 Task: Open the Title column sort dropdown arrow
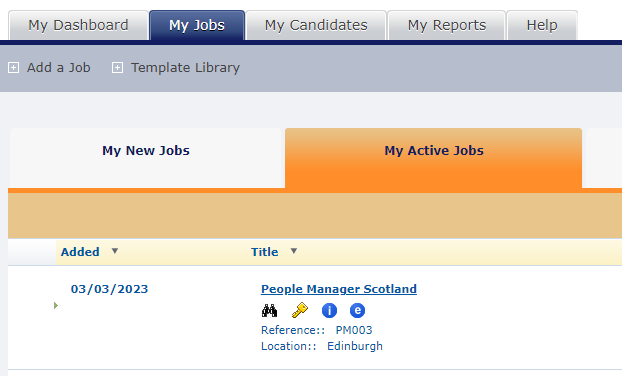coord(294,251)
